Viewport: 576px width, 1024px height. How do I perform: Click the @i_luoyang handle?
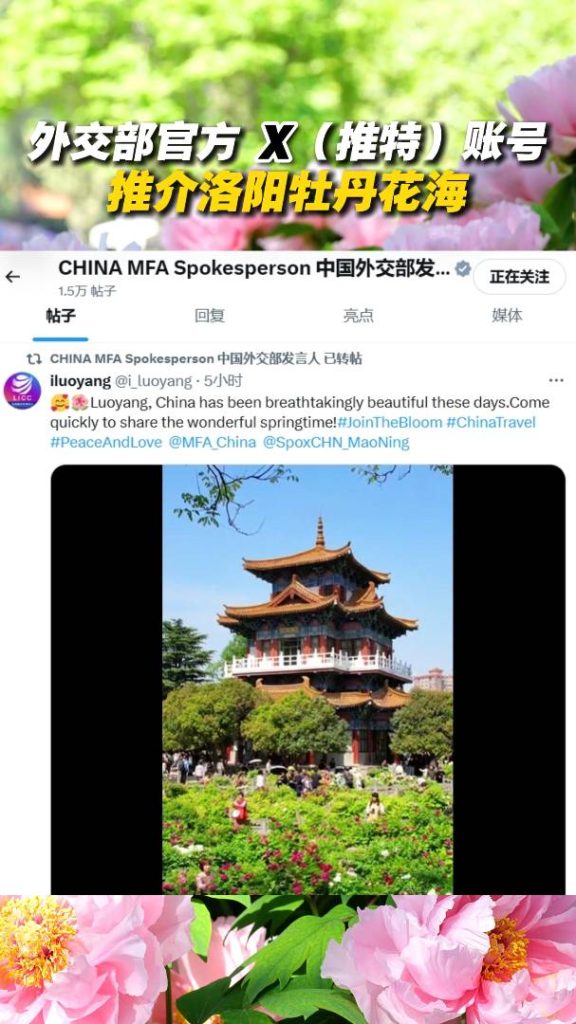click(153, 381)
